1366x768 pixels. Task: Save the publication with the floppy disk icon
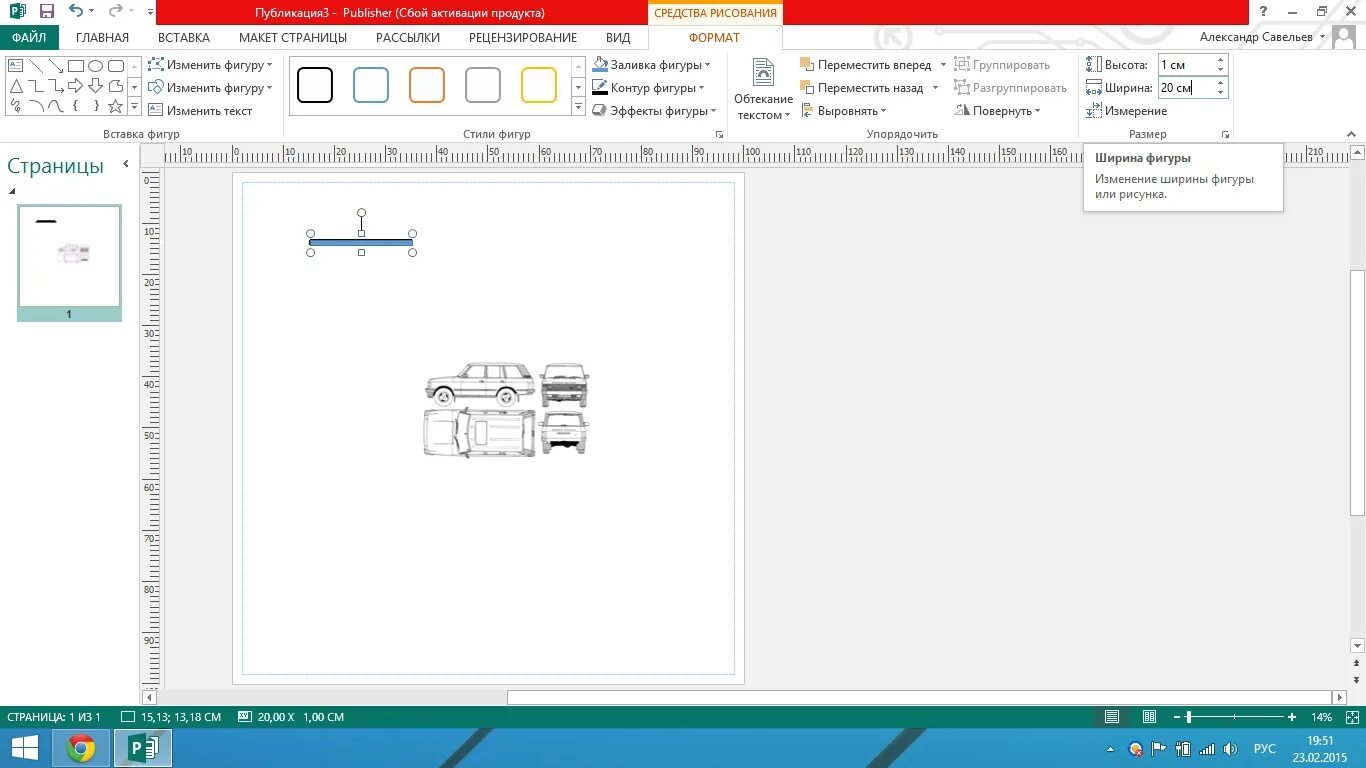(x=46, y=12)
